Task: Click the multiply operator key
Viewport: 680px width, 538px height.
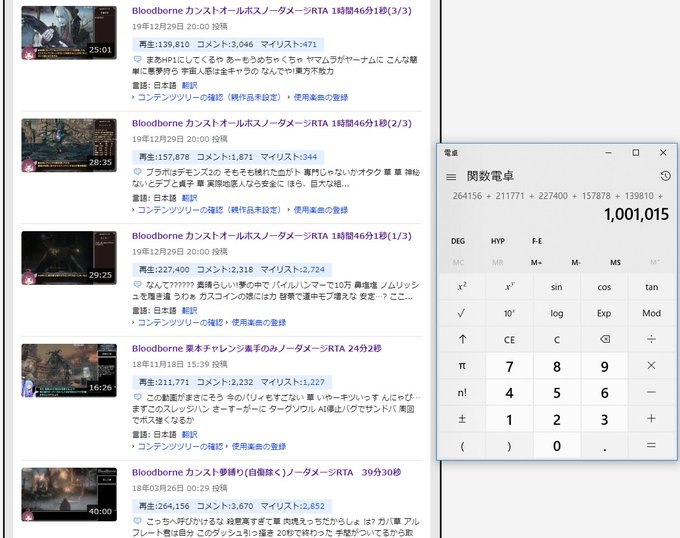Action: [x=651, y=366]
